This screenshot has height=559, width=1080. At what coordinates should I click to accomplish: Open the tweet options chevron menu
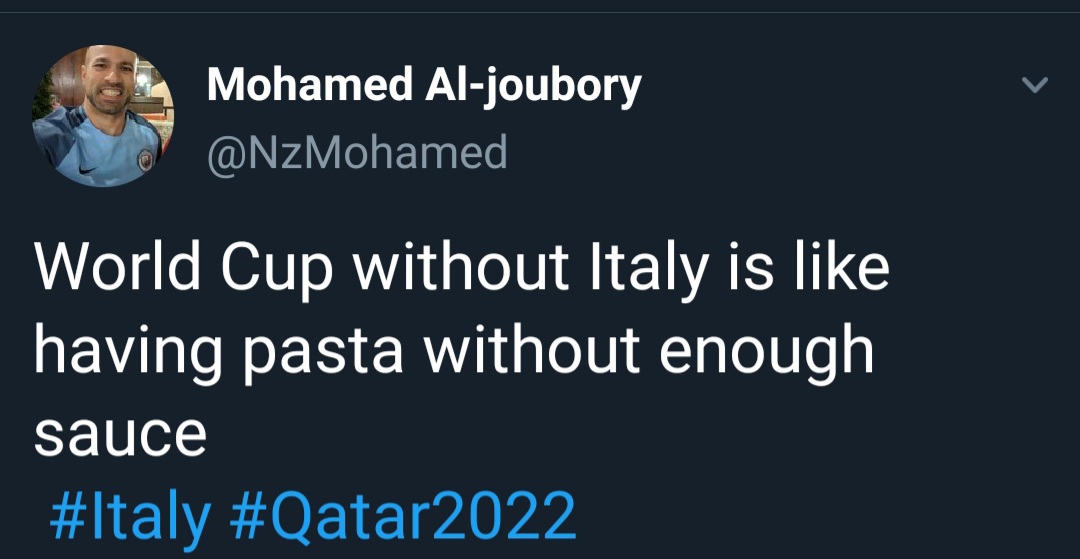pyautogui.click(x=1035, y=86)
